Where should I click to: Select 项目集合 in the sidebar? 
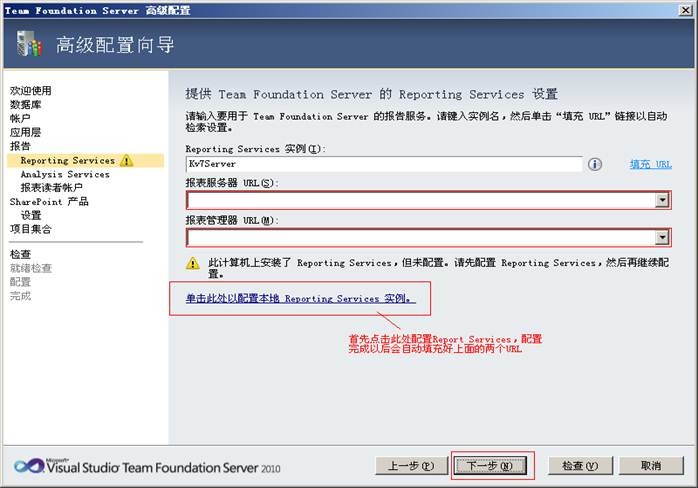31,229
